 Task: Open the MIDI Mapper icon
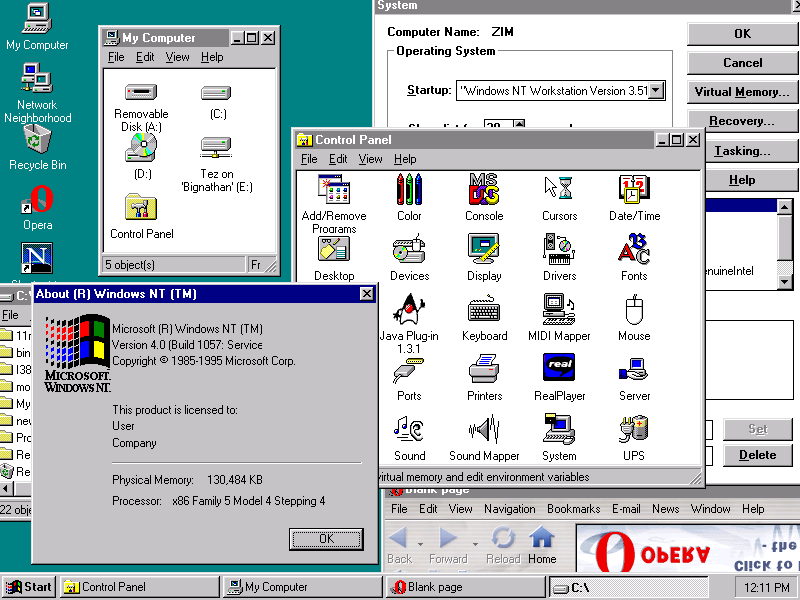pyautogui.click(x=558, y=313)
